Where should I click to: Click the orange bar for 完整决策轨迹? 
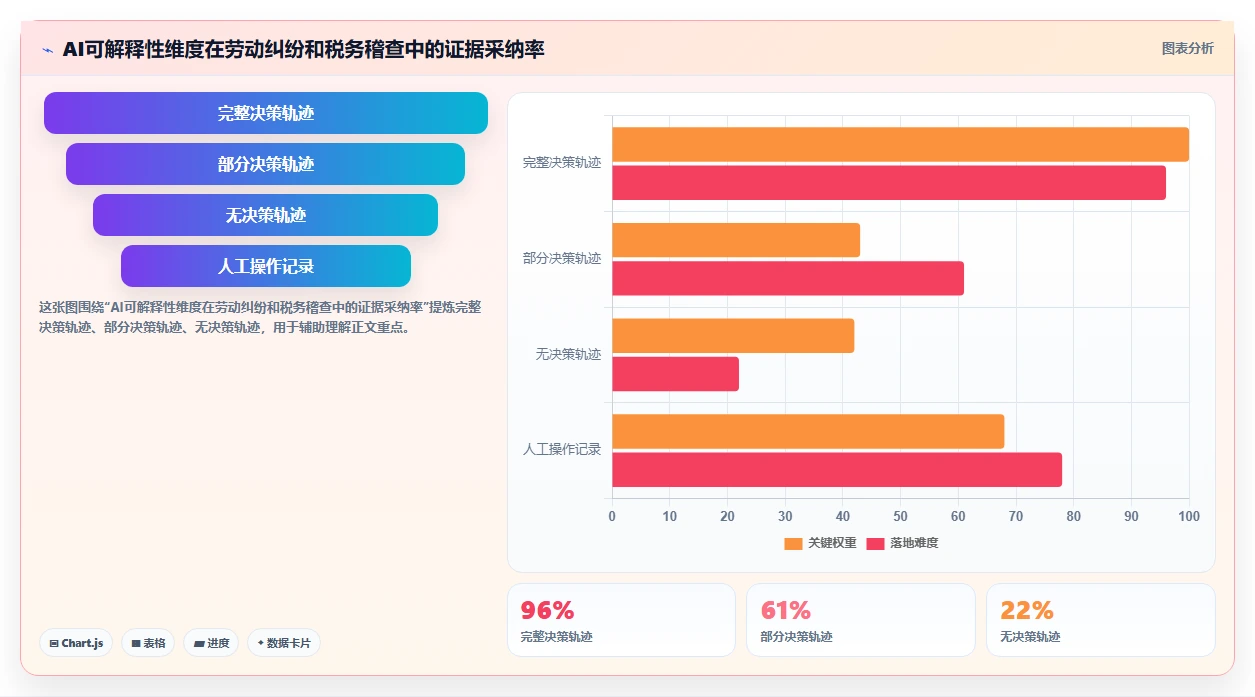(x=900, y=144)
